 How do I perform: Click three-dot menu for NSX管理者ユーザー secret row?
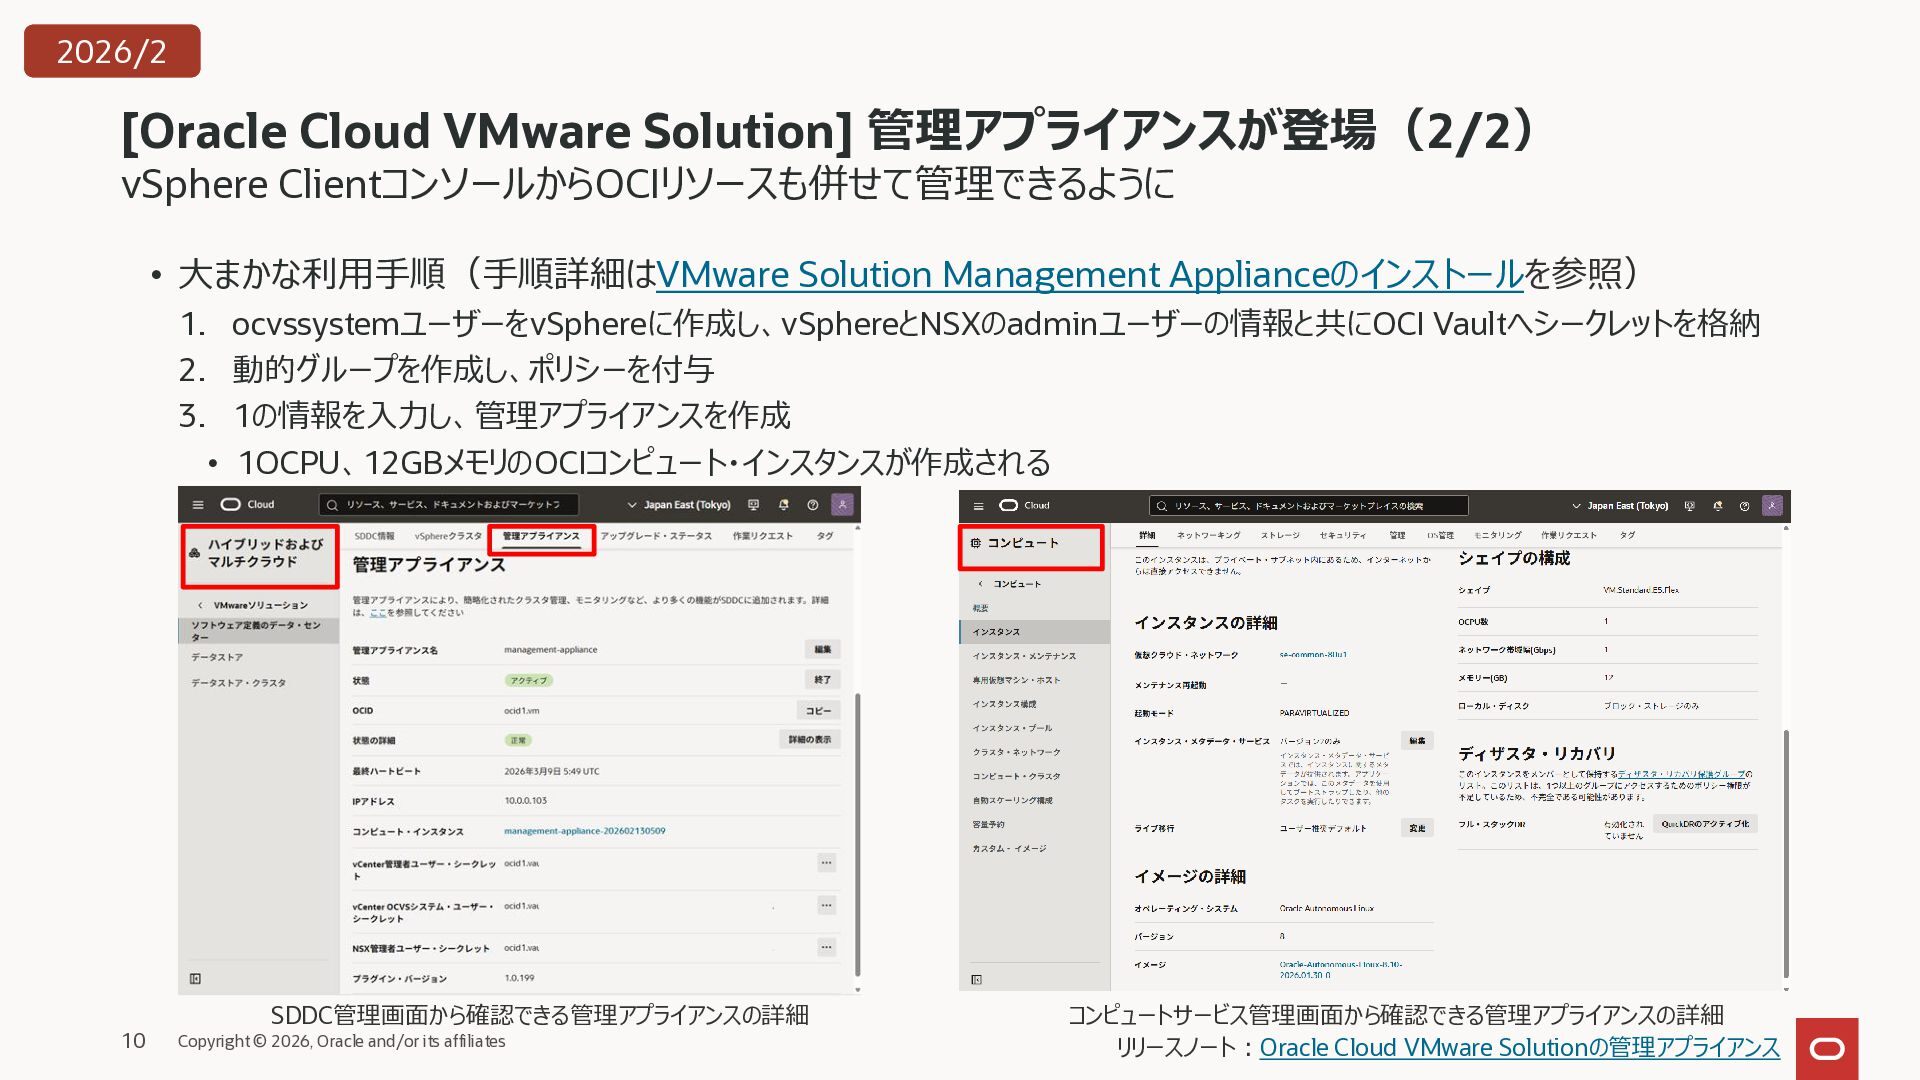826,947
